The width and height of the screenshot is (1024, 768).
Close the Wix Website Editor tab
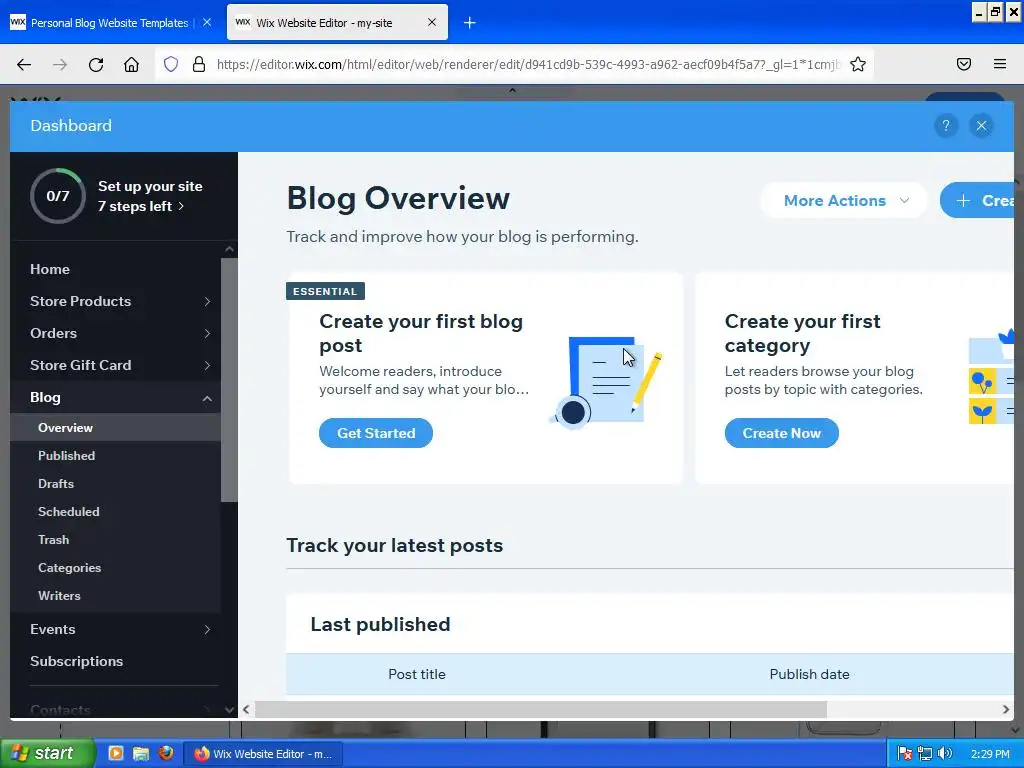coord(432,22)
